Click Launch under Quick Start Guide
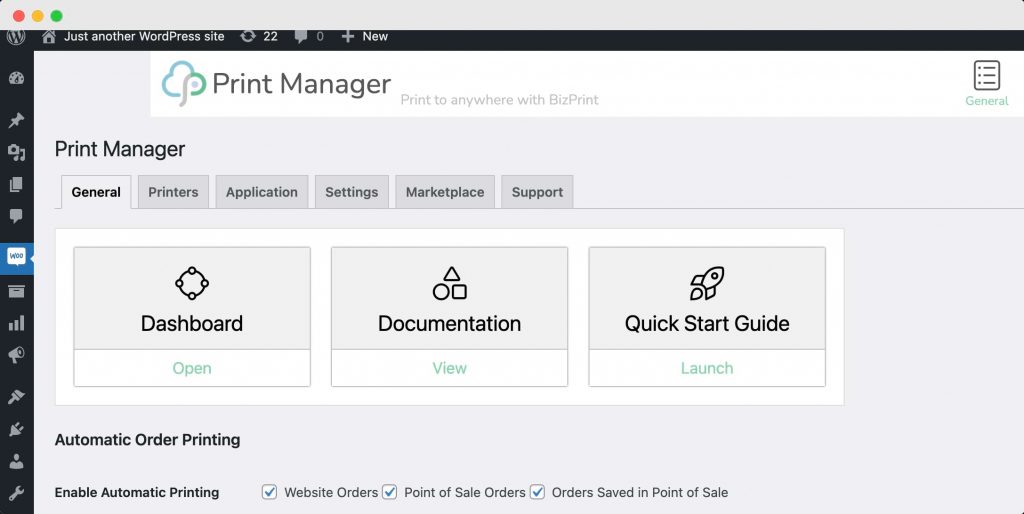1024x514 pixels. [x=707, y=368]
